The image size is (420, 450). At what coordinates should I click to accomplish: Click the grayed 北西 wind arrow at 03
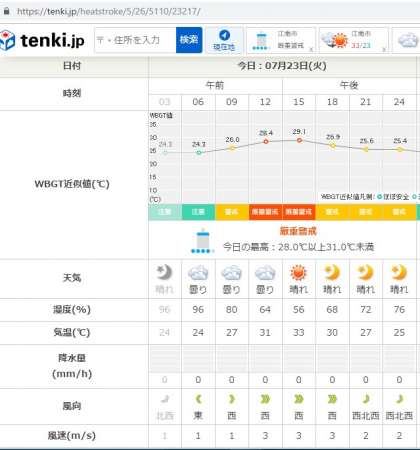point(165,399)
